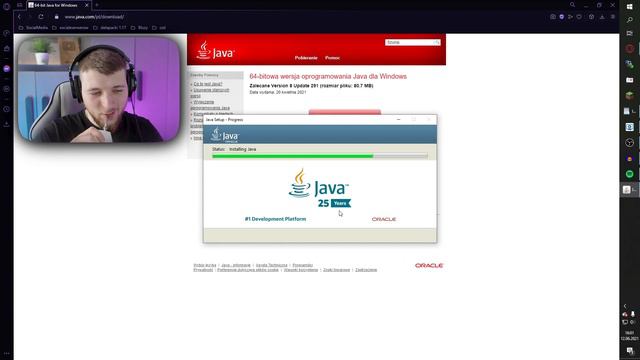
Task: Click the Java installation progress bar
Action: click(320, 156)
